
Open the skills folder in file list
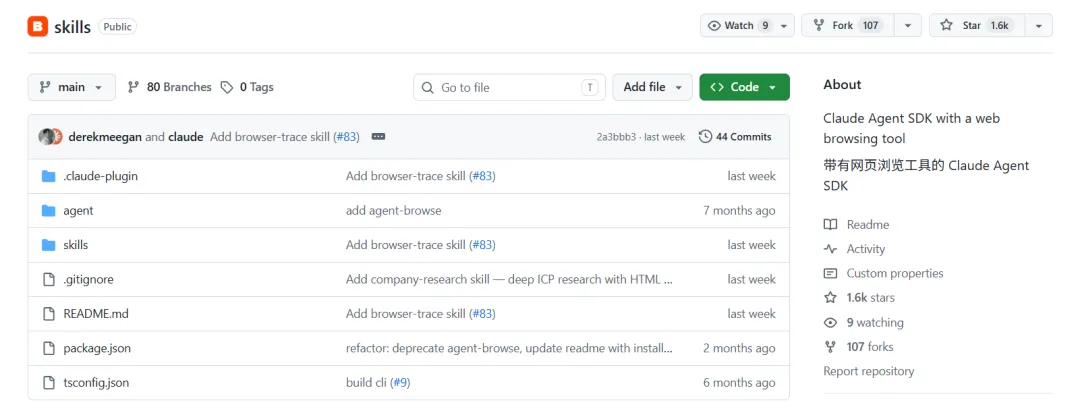[x=76, y=245]
